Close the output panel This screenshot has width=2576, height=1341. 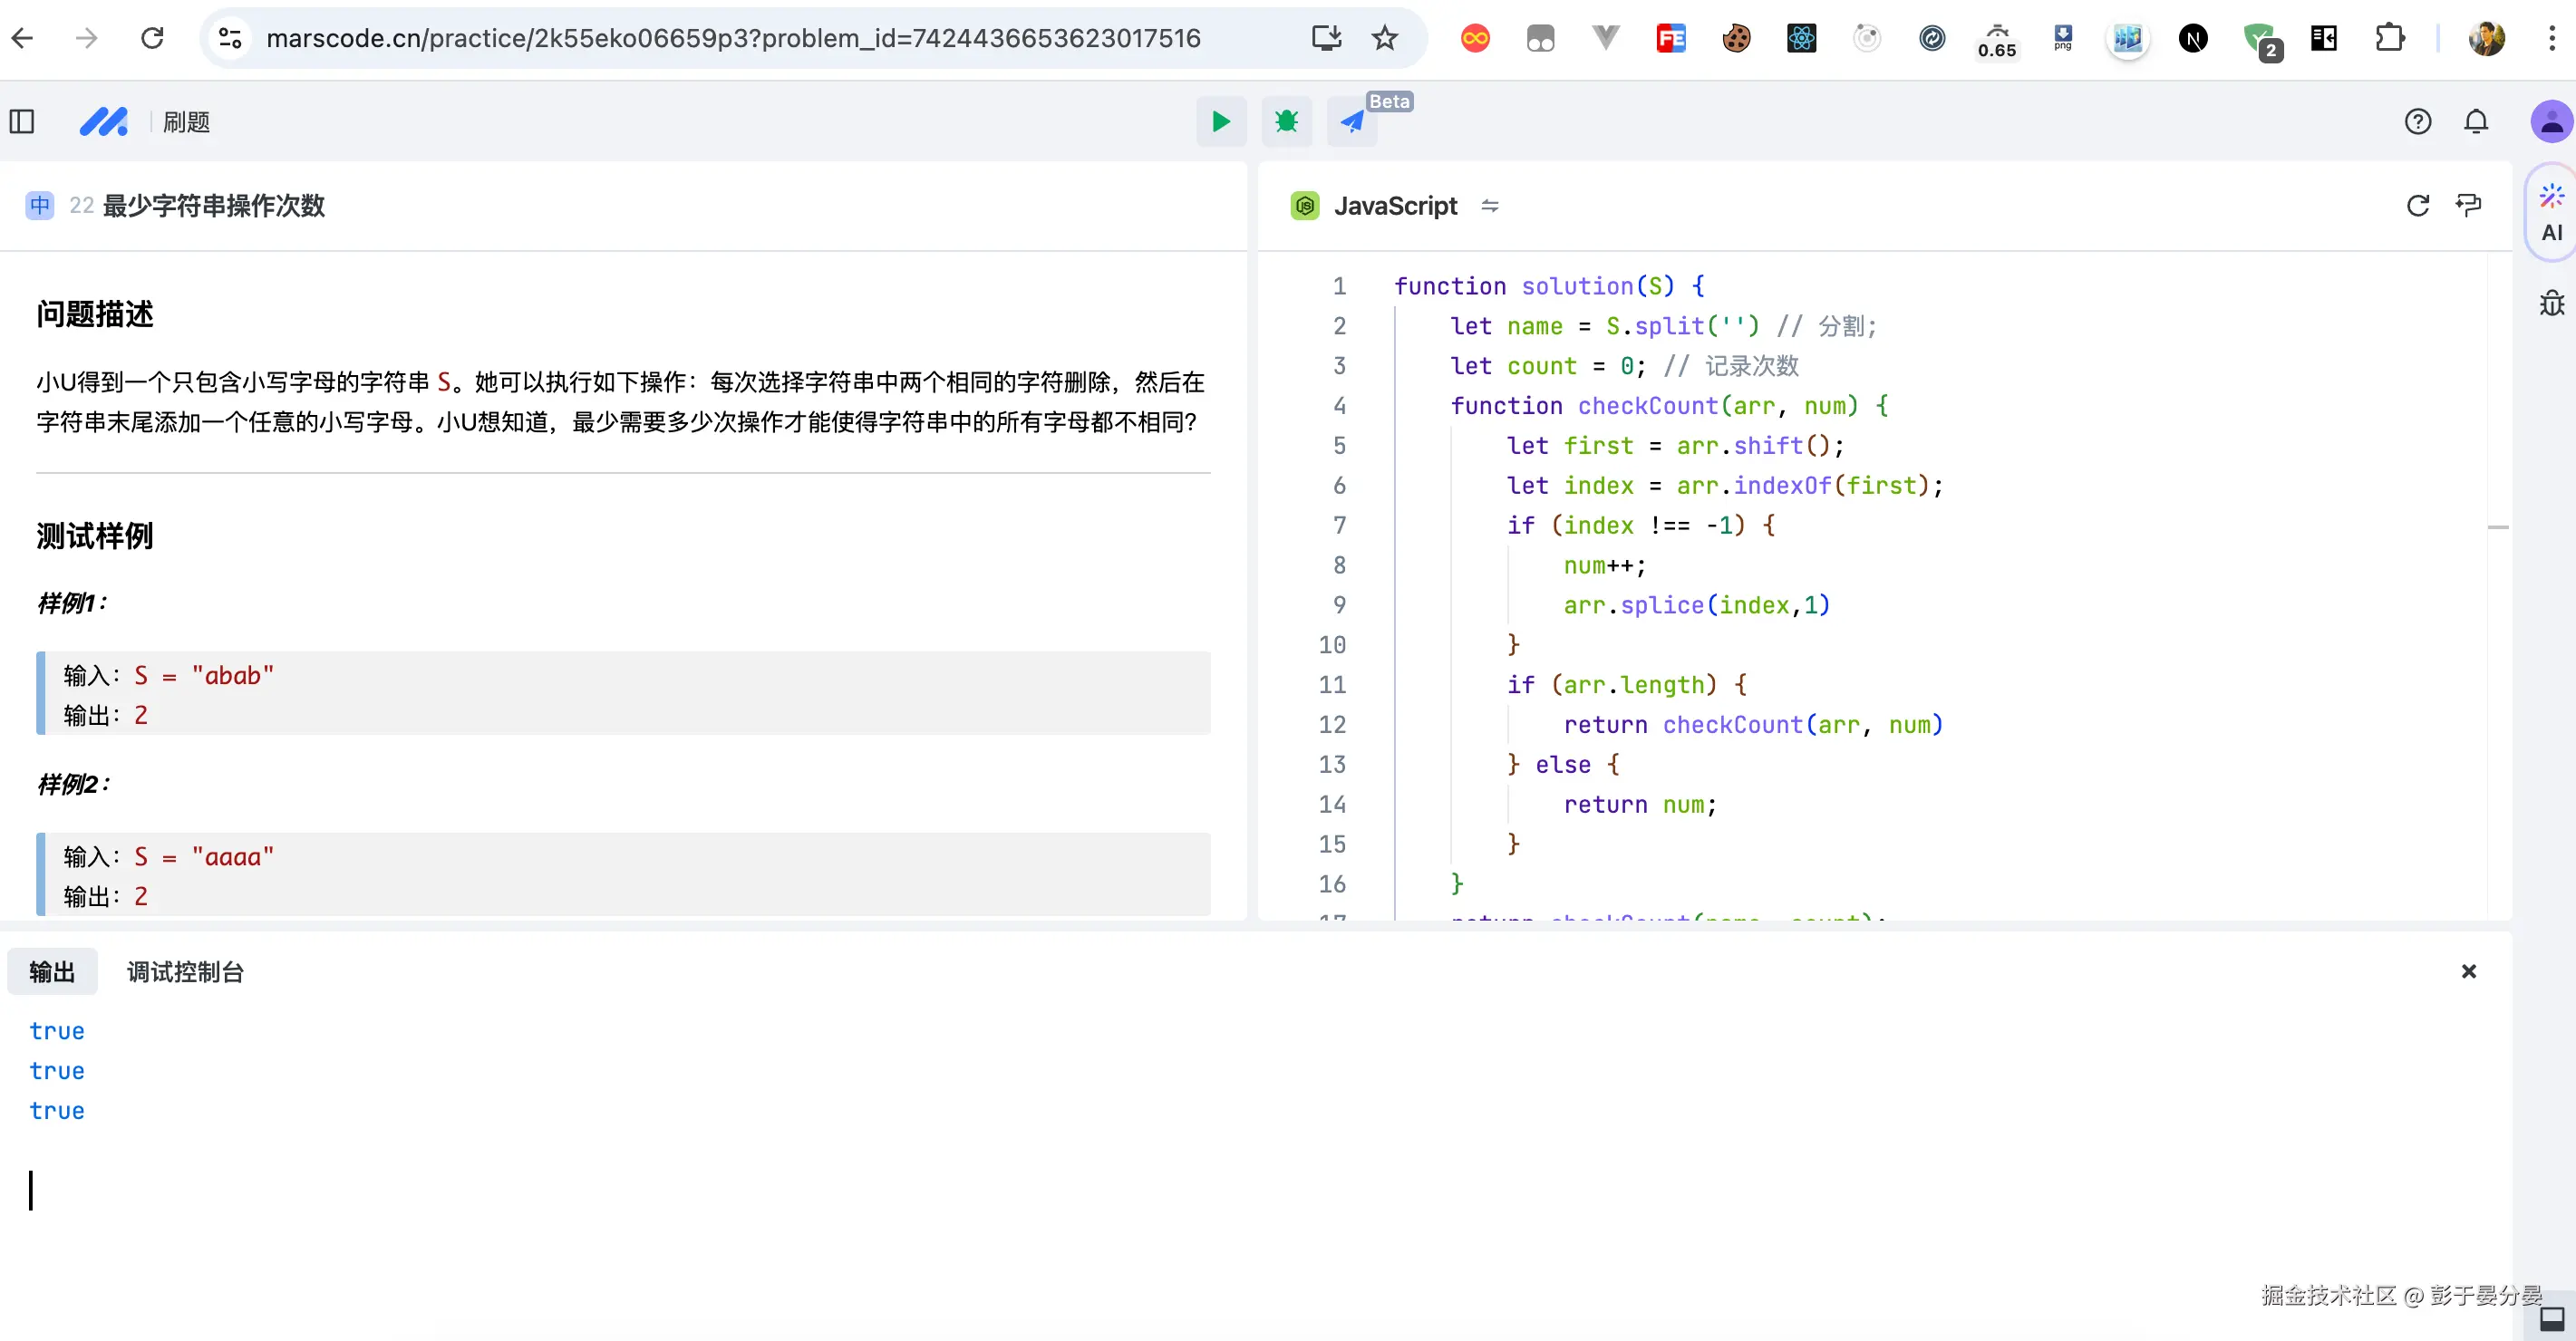2468,972
